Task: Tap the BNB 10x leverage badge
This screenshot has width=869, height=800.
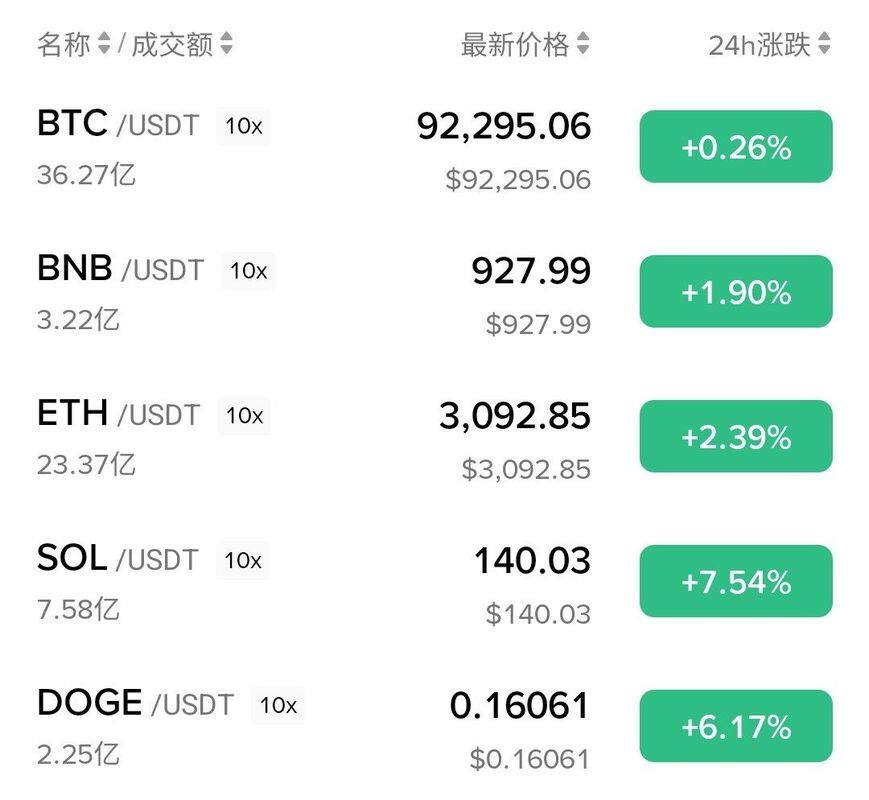Action: pos(248,271)
